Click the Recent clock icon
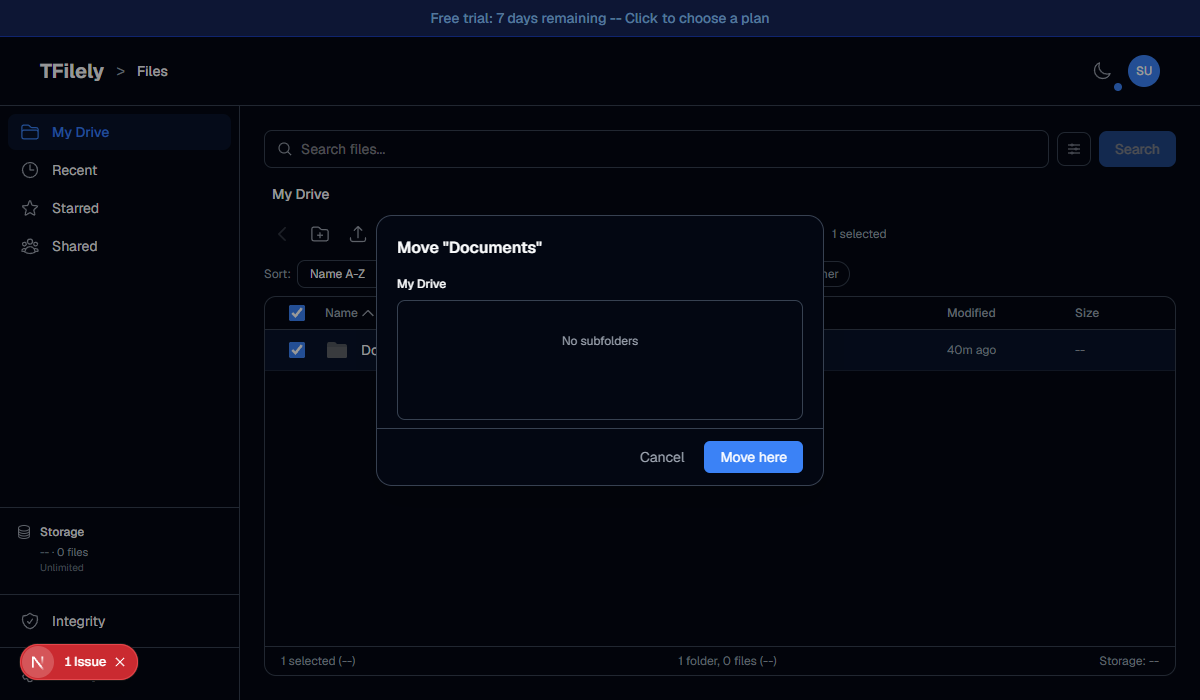 [30, 170]
